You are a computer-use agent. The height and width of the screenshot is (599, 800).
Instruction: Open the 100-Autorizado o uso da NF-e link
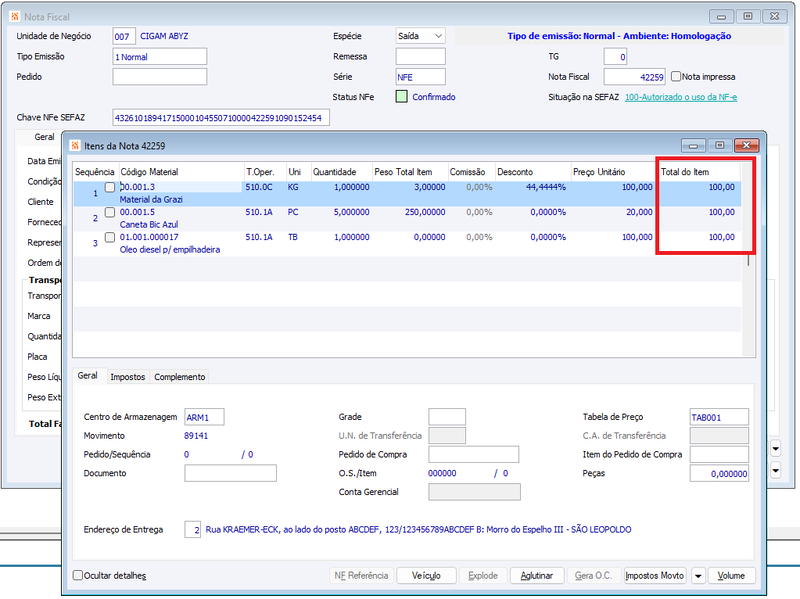681,97
